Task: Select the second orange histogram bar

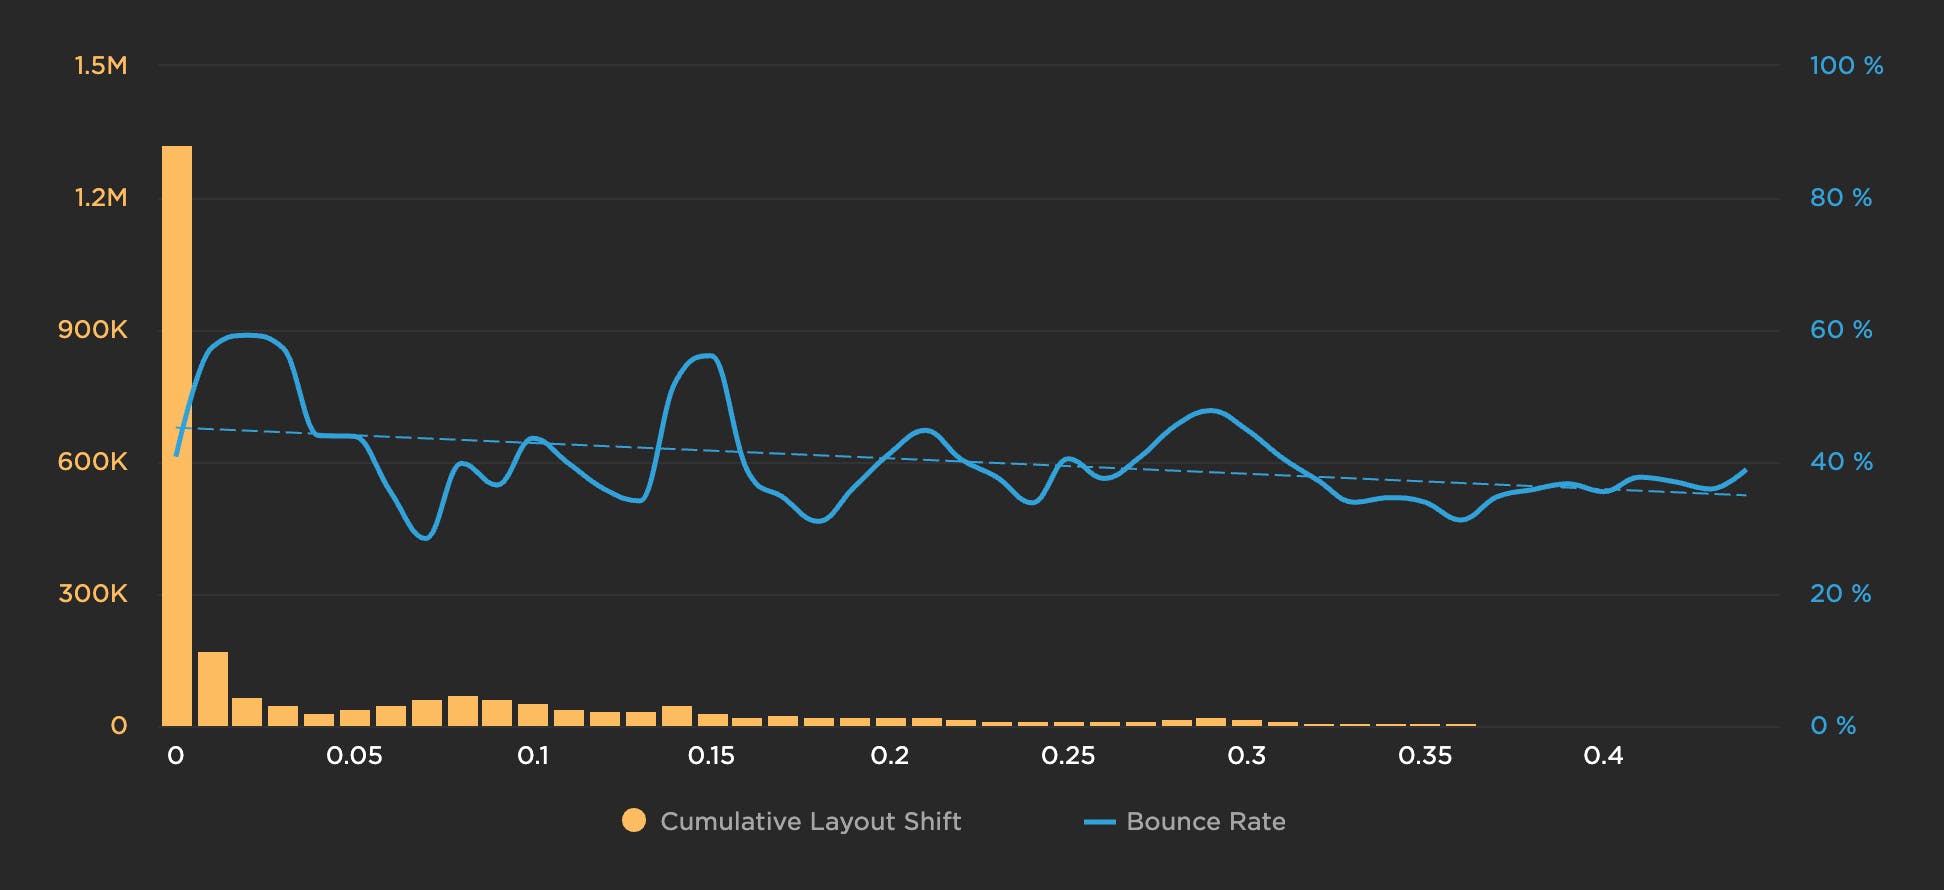Action: [213, 688]
